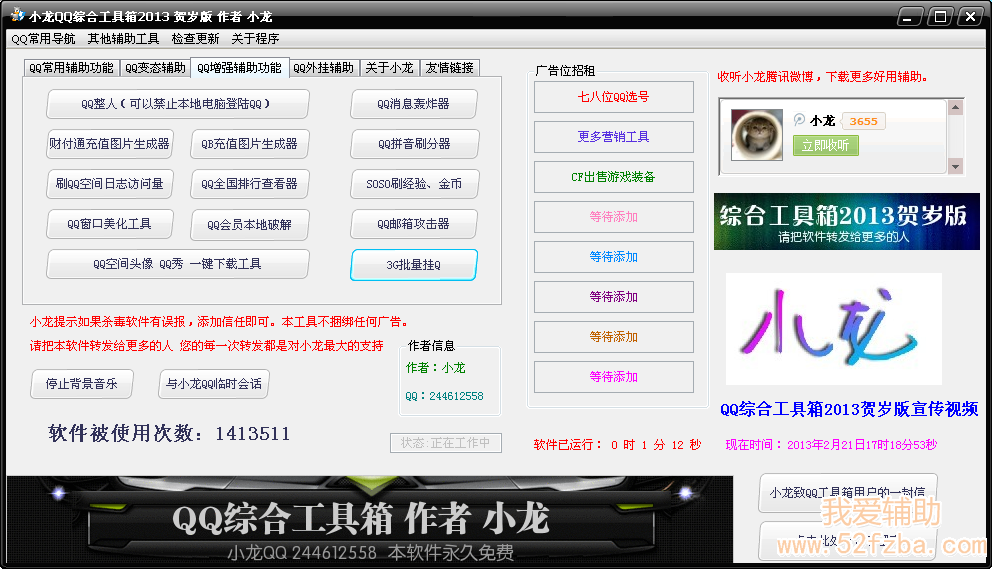Image resolution: width=992 pixels, height=569 pixels.
Task: Click 小龙 cat avatar in weibo widget
Action: (757, 134)
